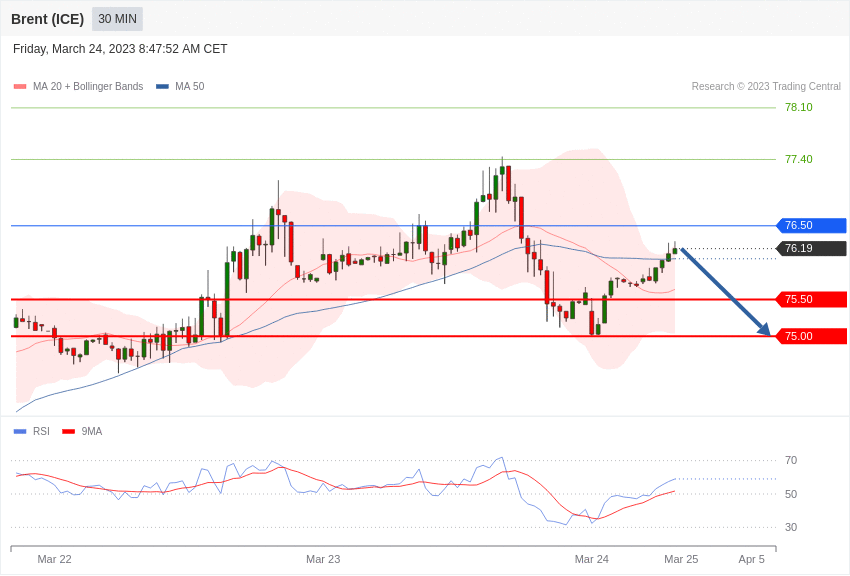Click the RSI legend label

click(x=41, y=431)
